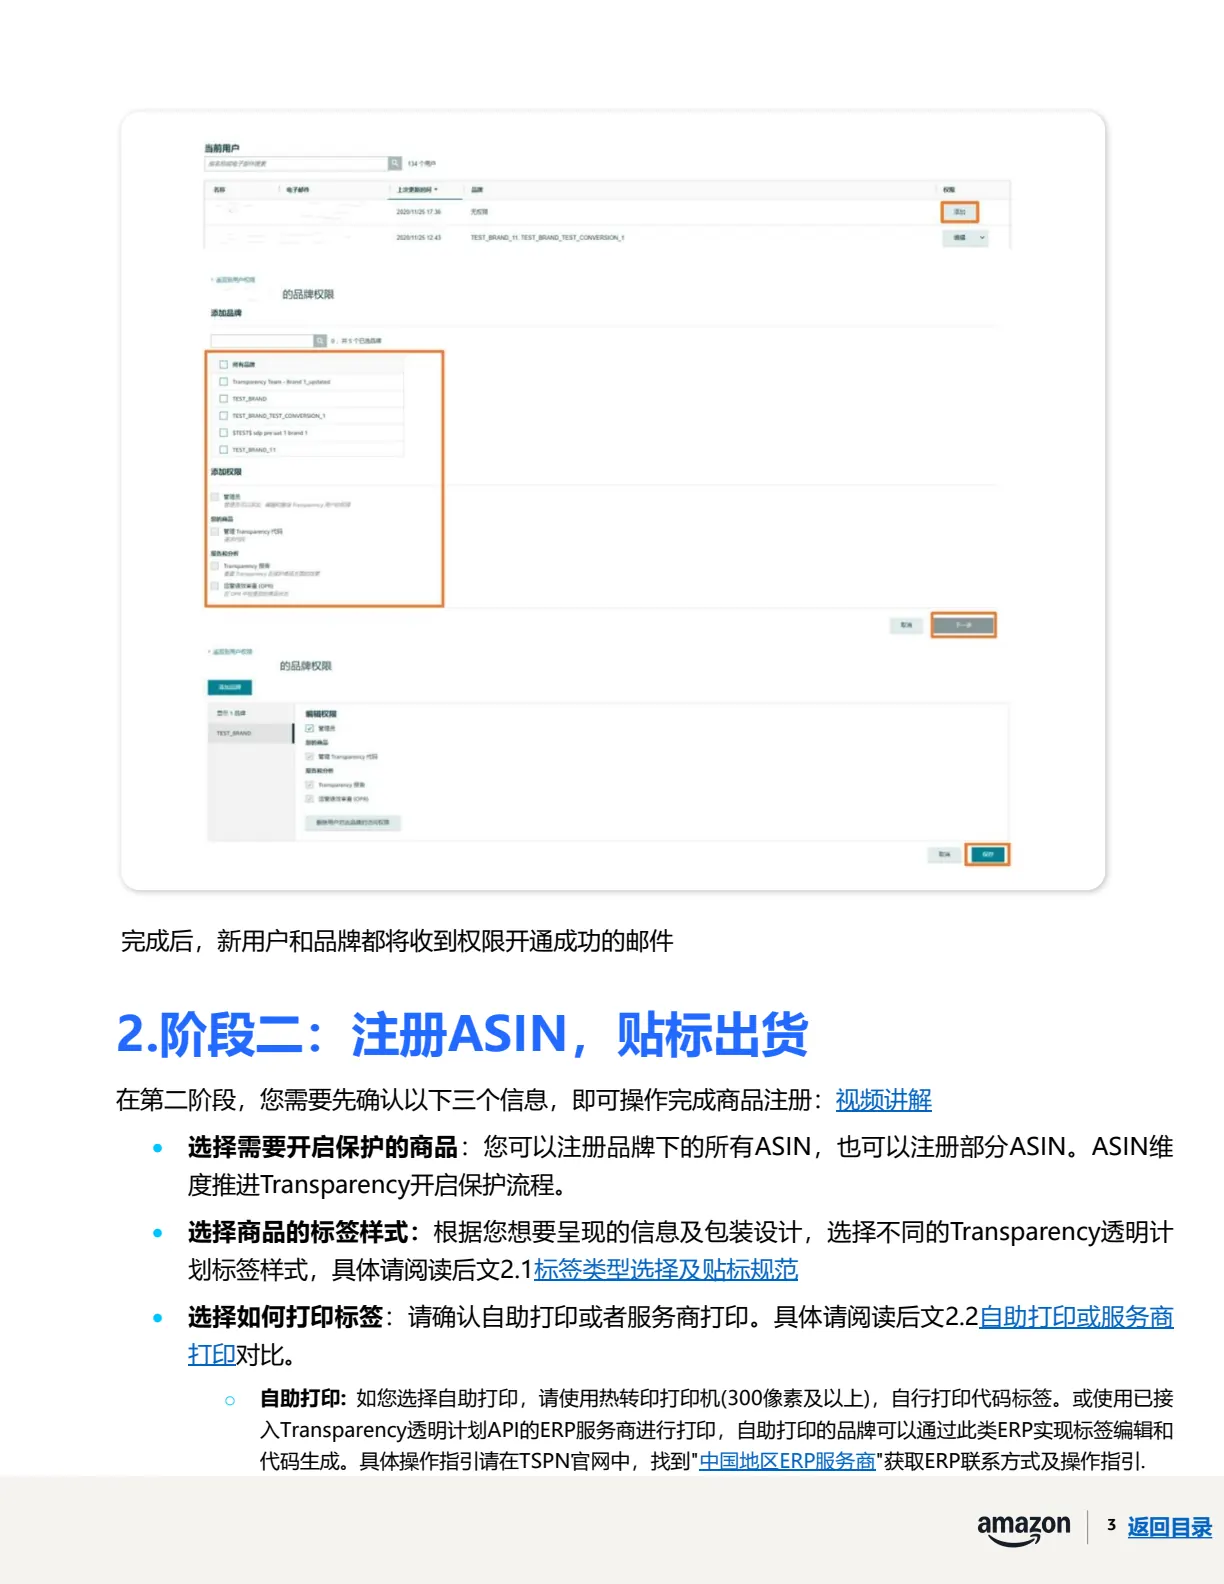
Task: Click the bold text 选择如何打印标签
Action: (x=285, y=1317)
